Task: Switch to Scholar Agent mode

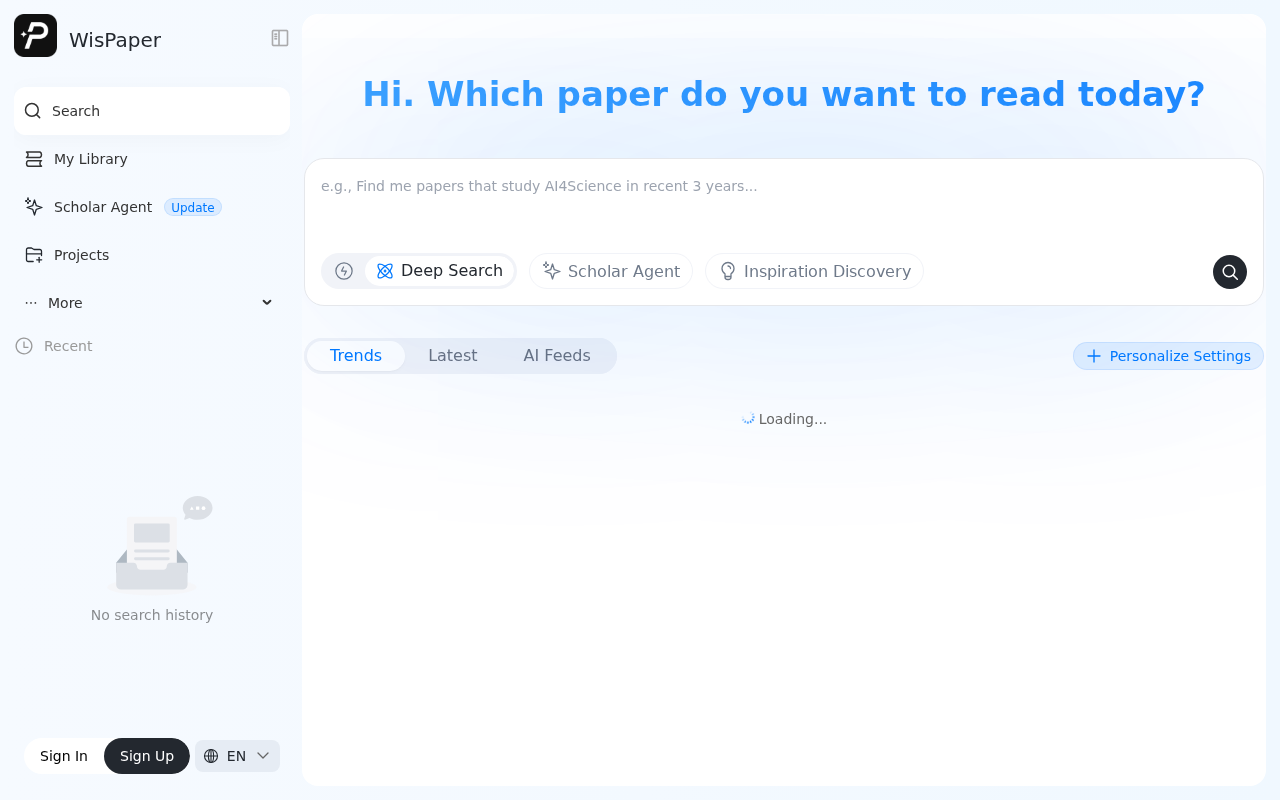Action: pyautogui.click(x=611, y=271)
